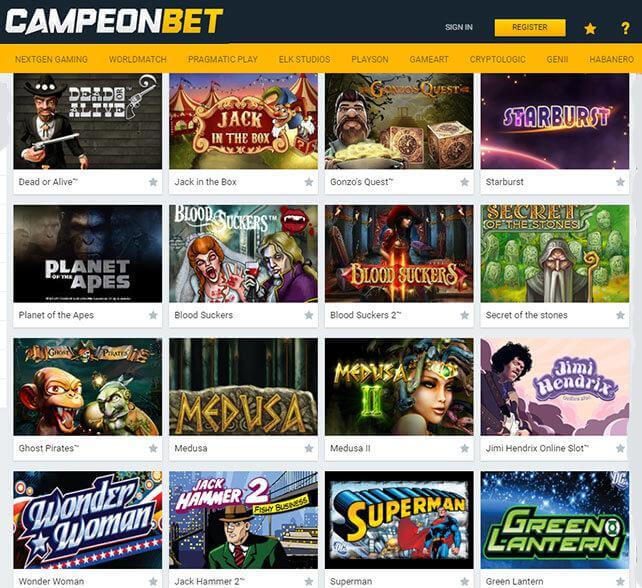The height and width of the screenshot is (588, 642).
Task: Star the Jack in the Box game
Action: click(x=309, y=182)
